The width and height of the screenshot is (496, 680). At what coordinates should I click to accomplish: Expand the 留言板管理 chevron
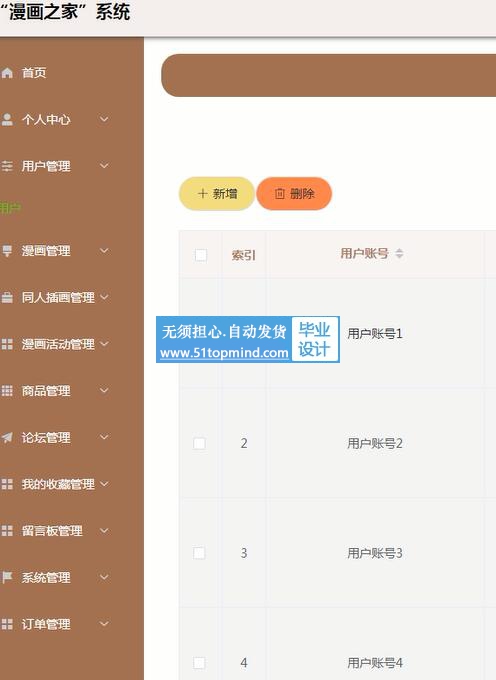(x=104, y=530)
